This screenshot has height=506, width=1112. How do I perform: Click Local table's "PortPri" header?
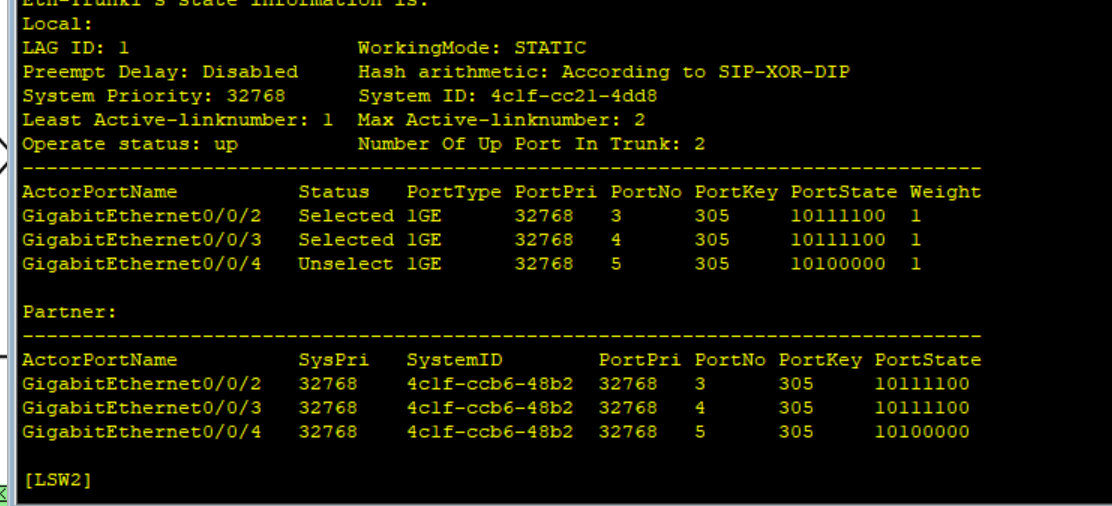pos(556,192)
